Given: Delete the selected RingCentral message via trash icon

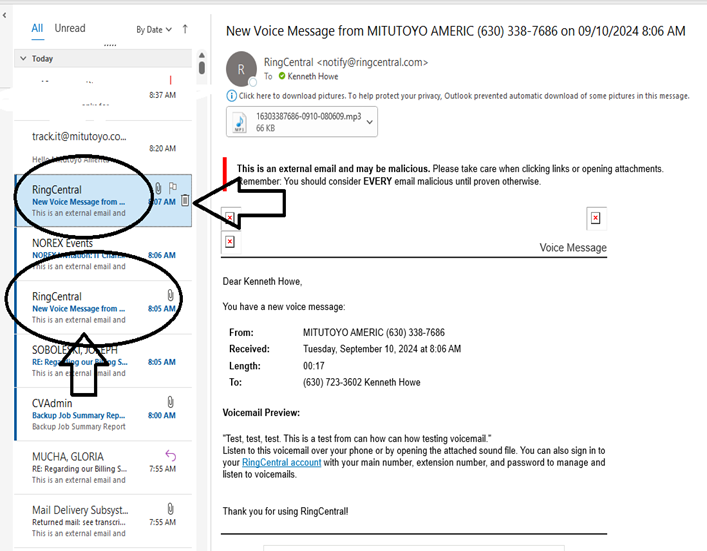Looking at the screenshot, I should click(x=185, y=201).
